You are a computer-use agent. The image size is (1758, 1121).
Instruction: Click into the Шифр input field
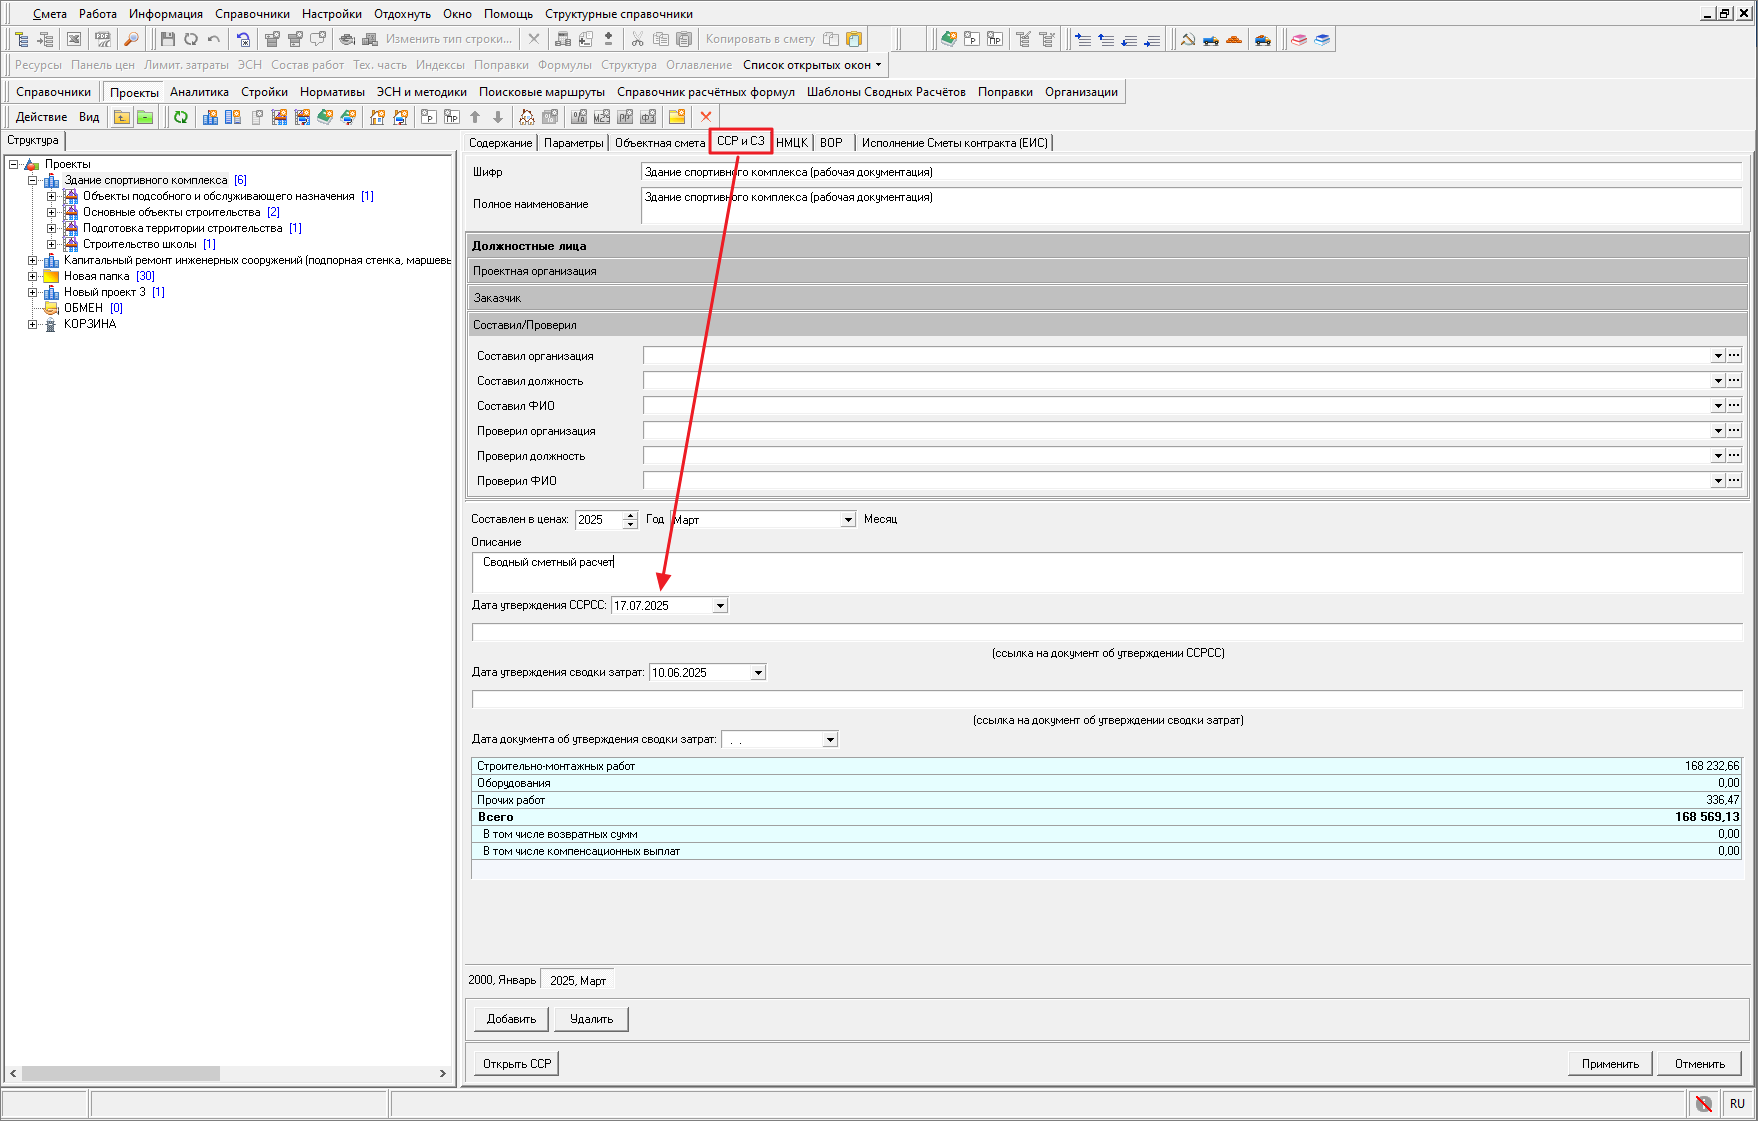(1190, 172)
